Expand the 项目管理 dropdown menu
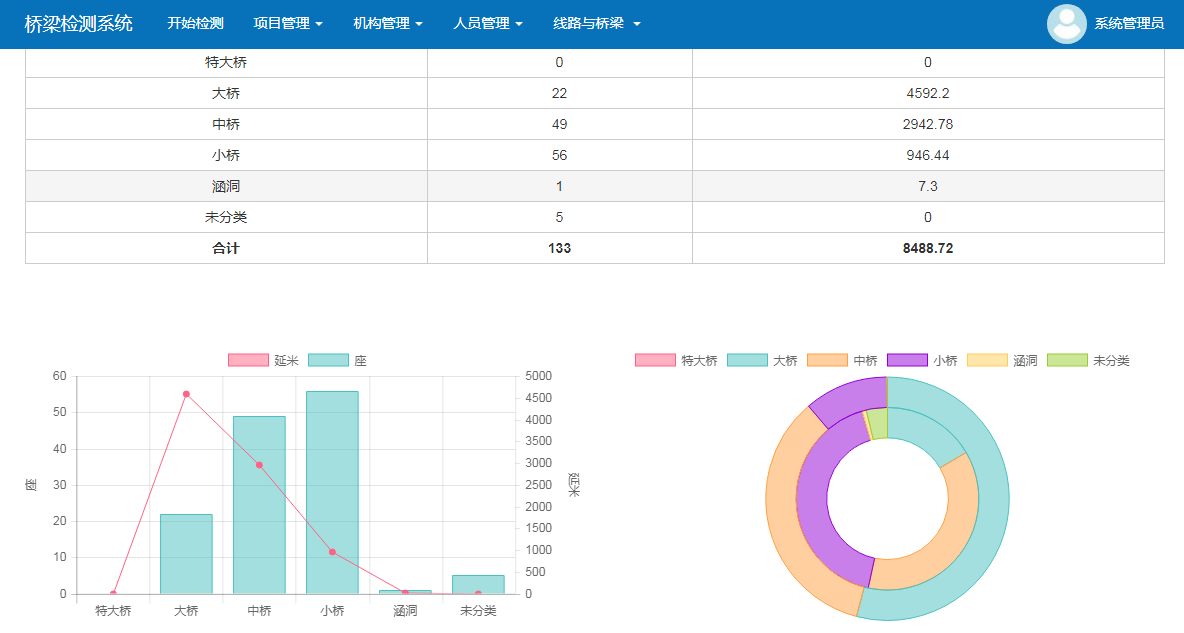Screen dimensions: 1184x633 (x=288, y=23)
